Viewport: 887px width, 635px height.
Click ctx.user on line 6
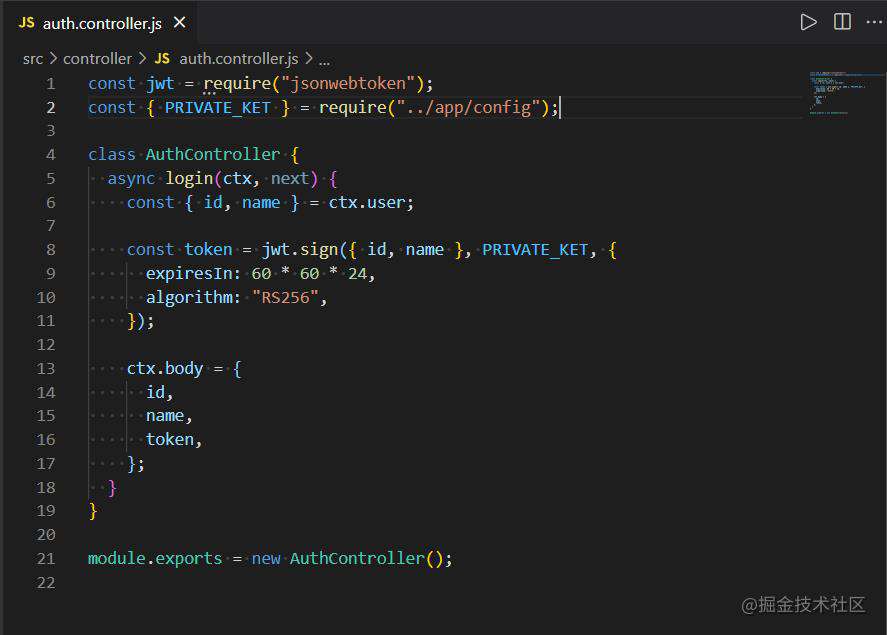(367, 202)
